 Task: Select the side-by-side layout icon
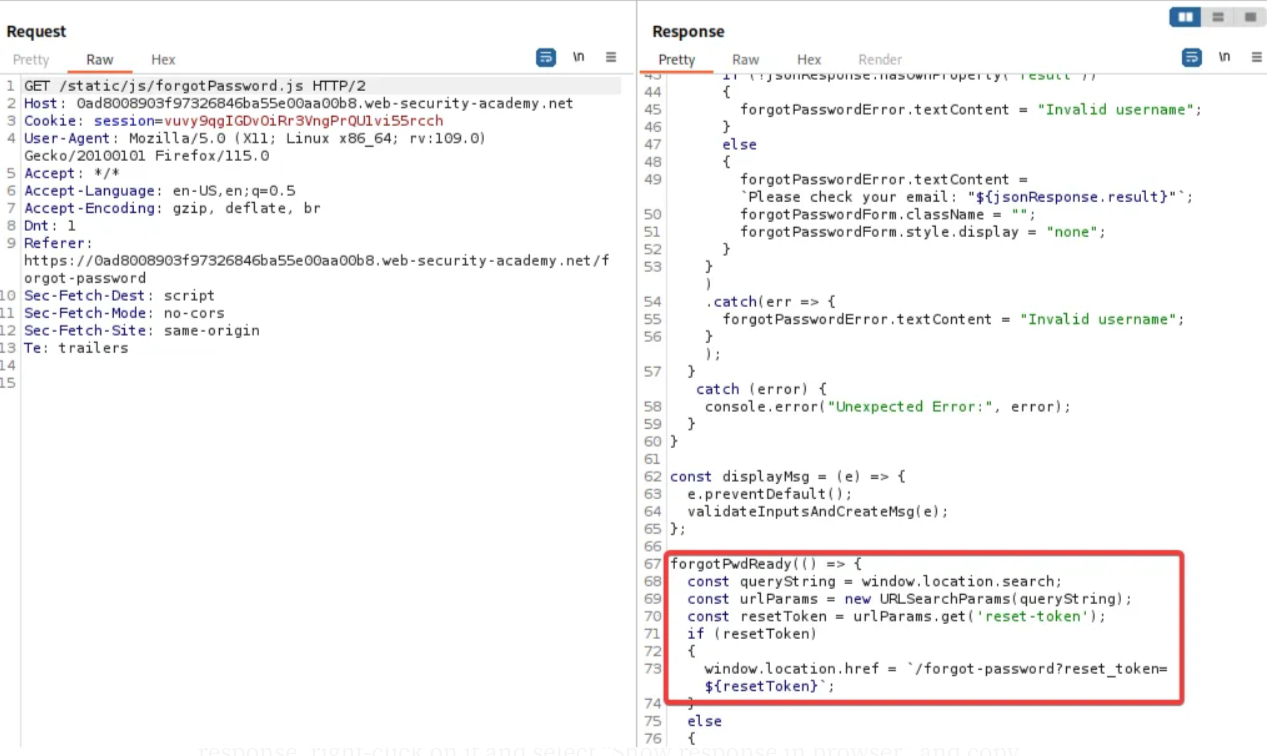click(x=1186, y=17)
